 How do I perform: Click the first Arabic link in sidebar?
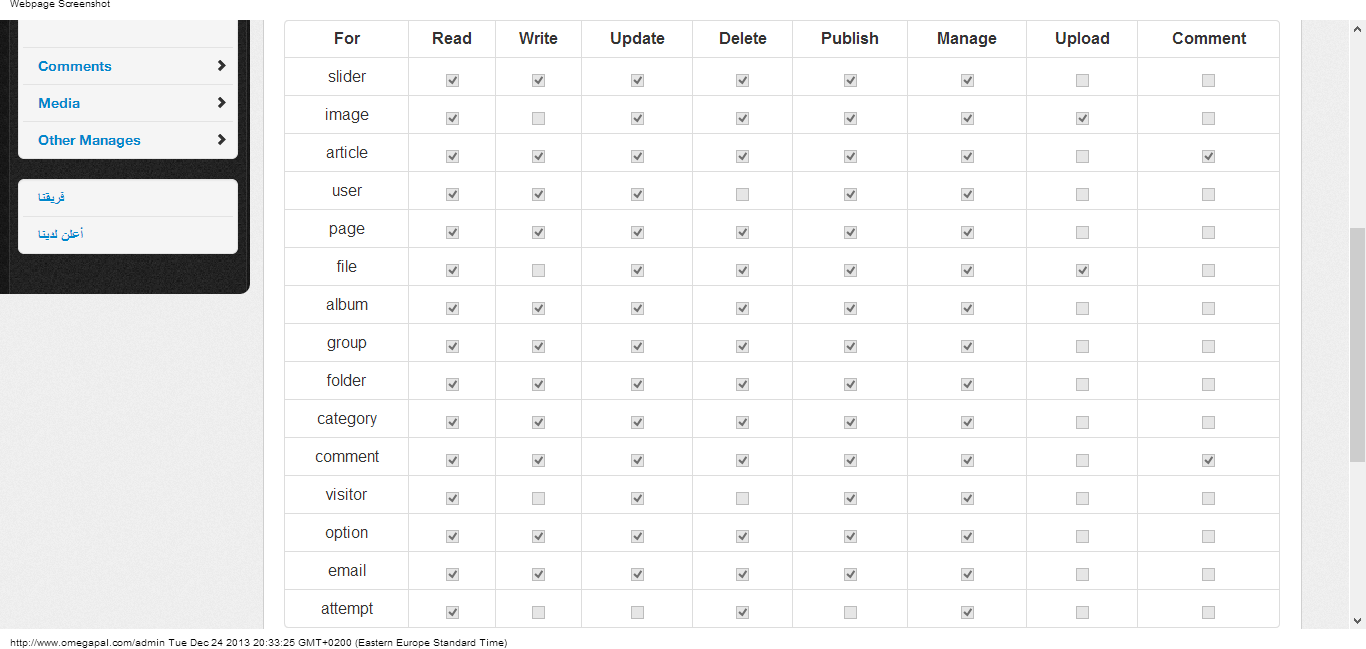pyautogui.click(x=52, y=198)
